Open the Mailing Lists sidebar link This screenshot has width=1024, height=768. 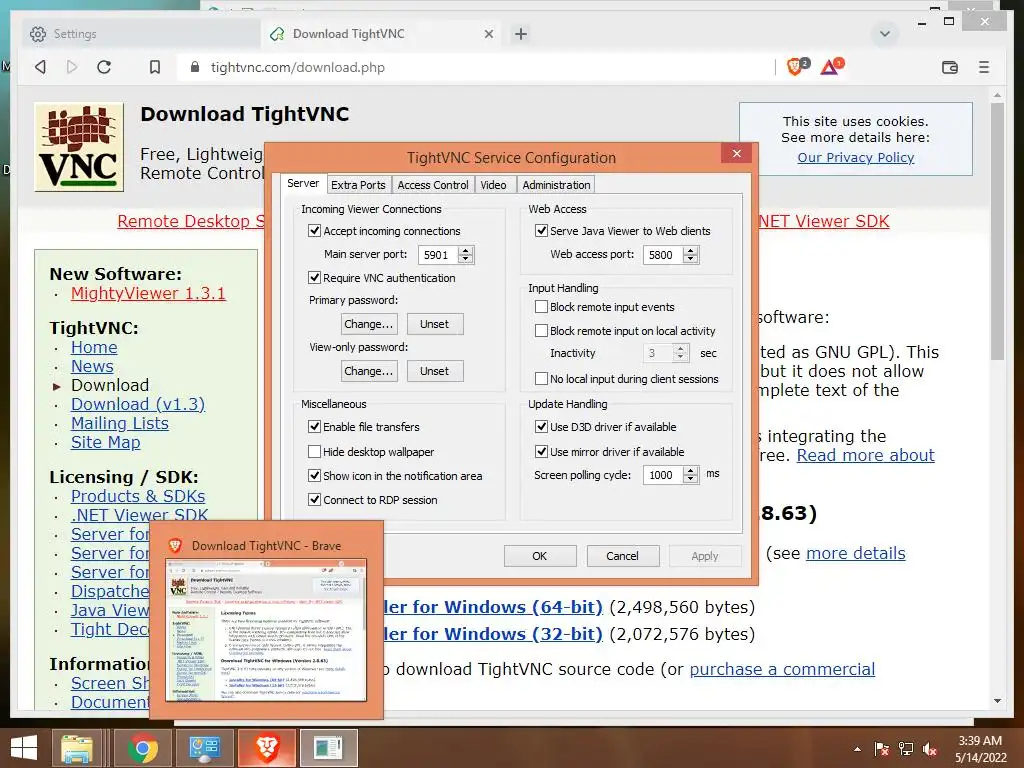point(120,423)
